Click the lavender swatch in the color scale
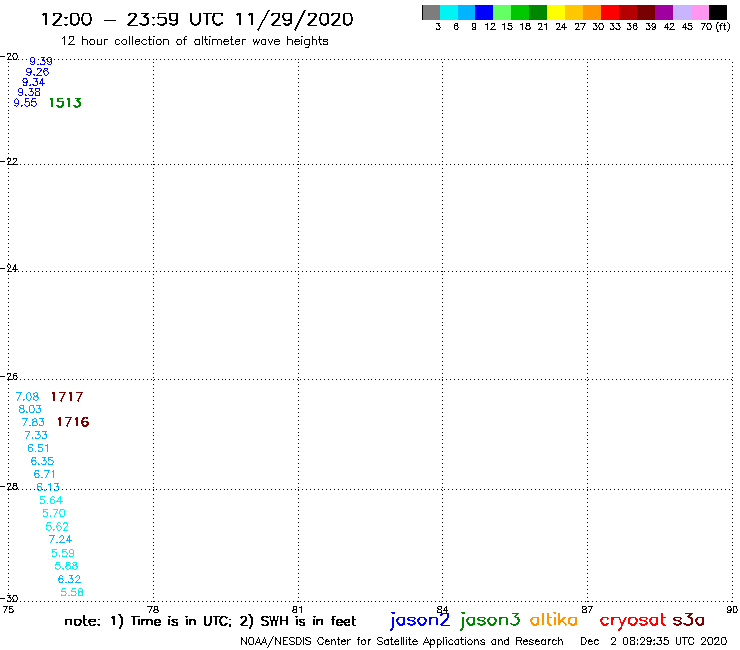Screen dimensions: 740x650 (682, 12)
